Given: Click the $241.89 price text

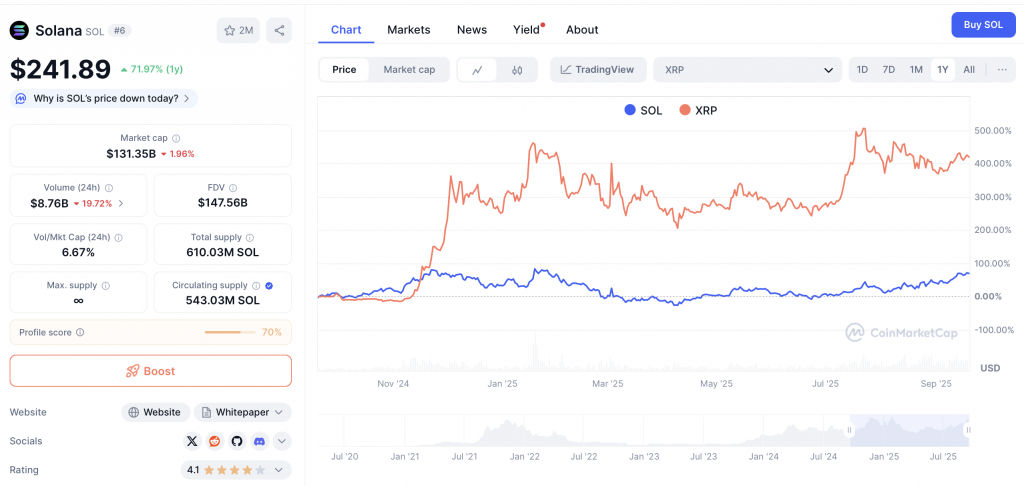Looking at the screenshot, I should coord(60,69).
